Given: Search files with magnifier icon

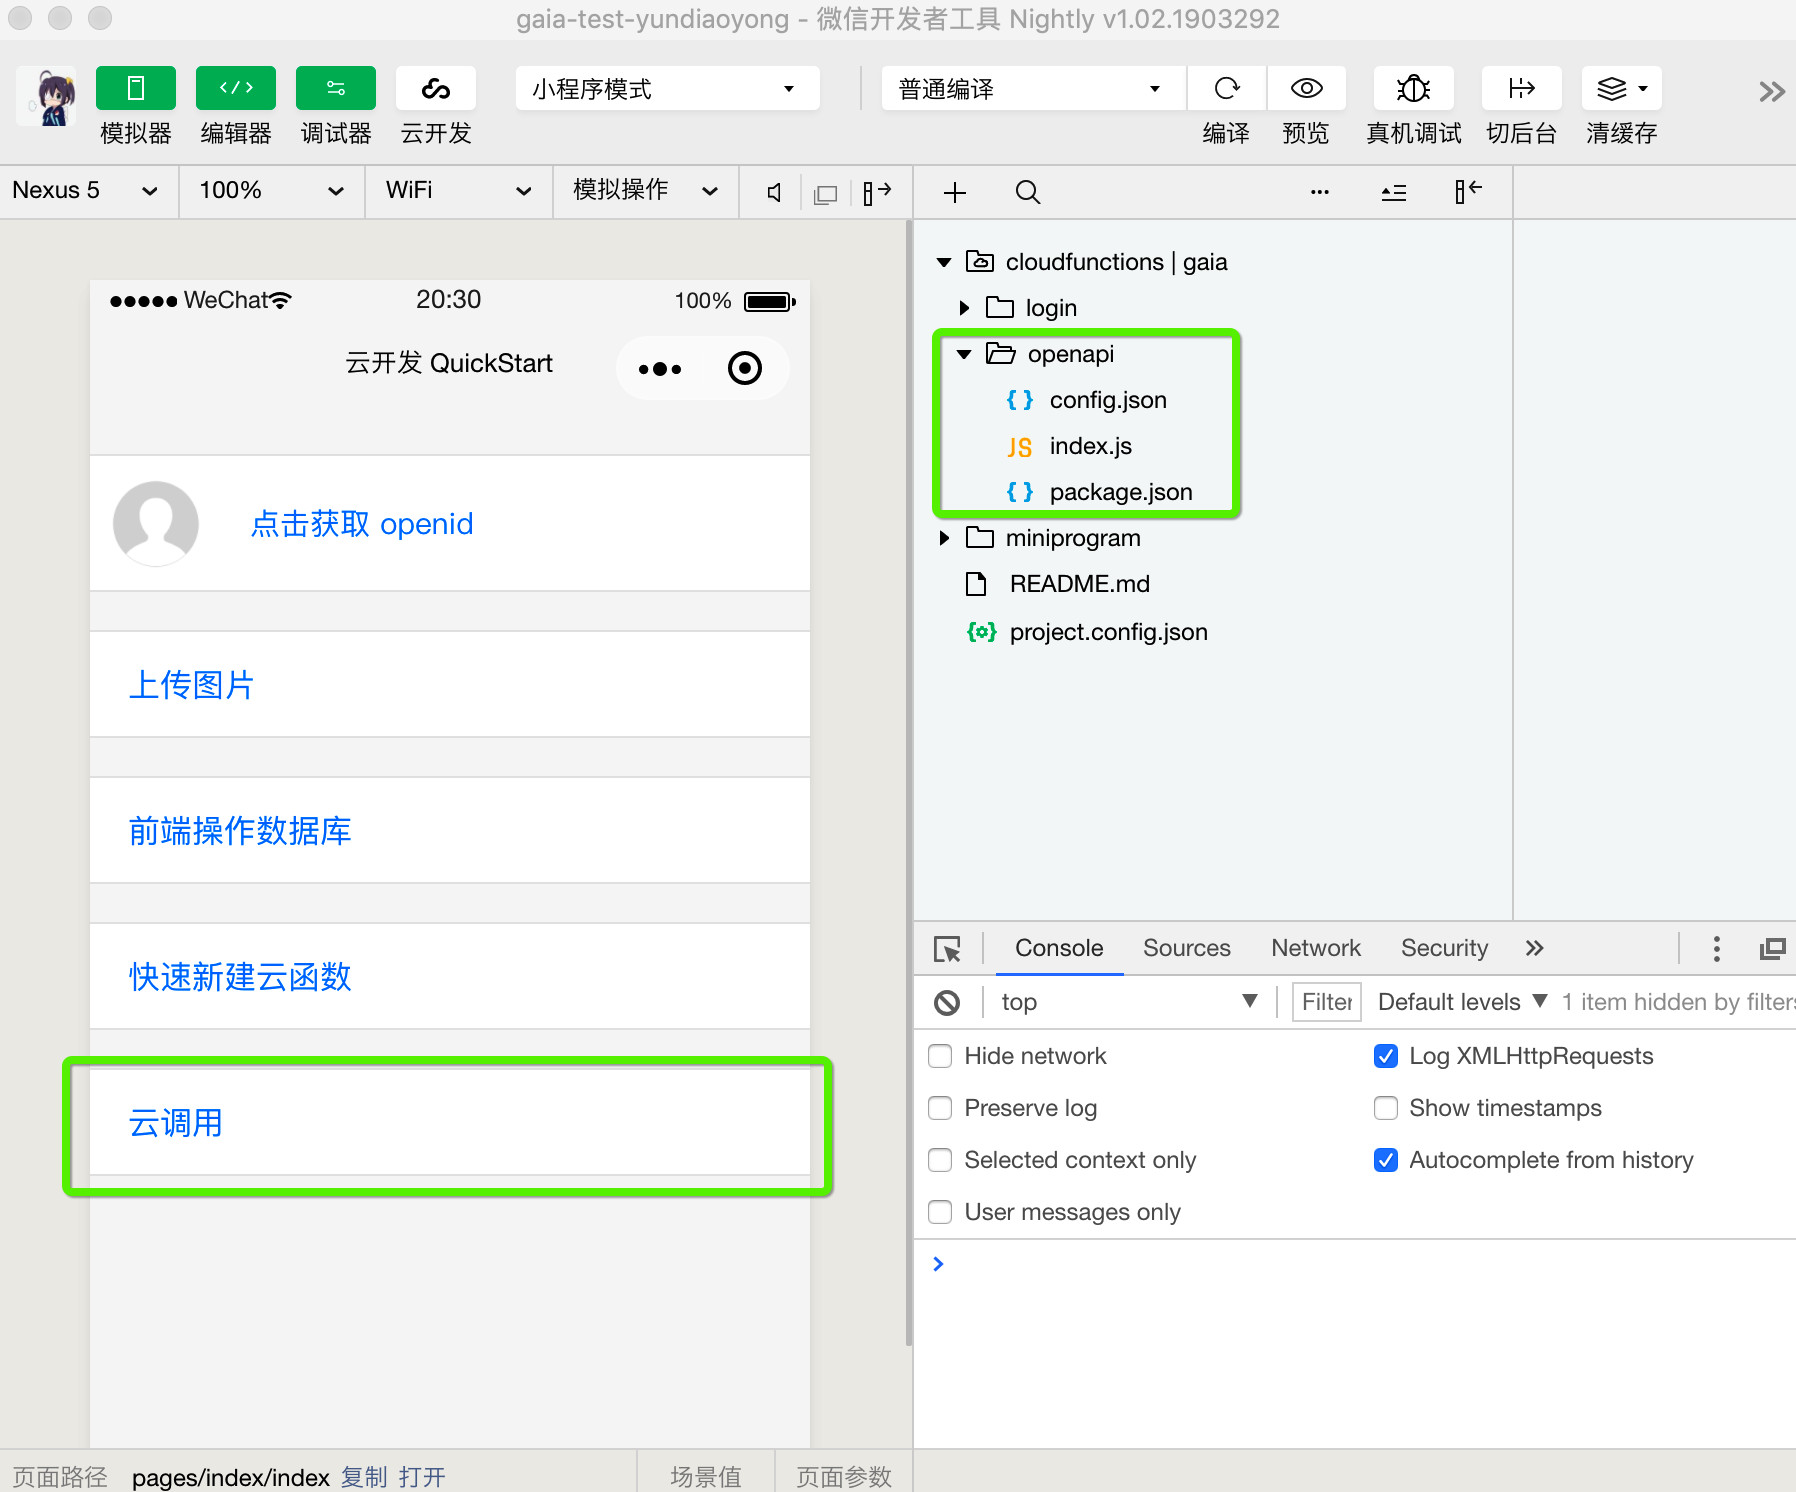Looking at the screenshot, I should point(1028,192).
